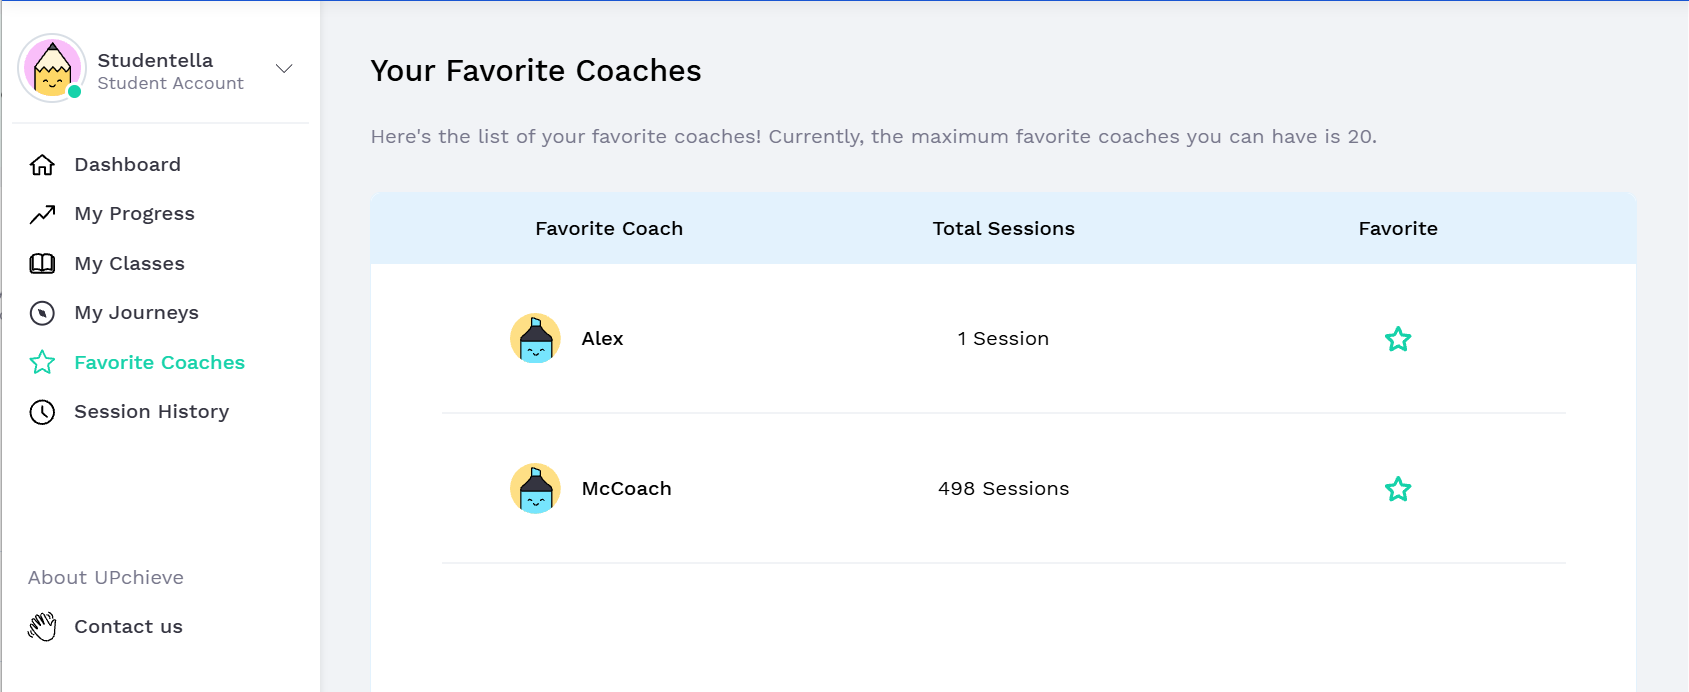This screenshot has height=692, width=1689.
Task: Click the Session History clock icon
Action: (x=42, y=412)
